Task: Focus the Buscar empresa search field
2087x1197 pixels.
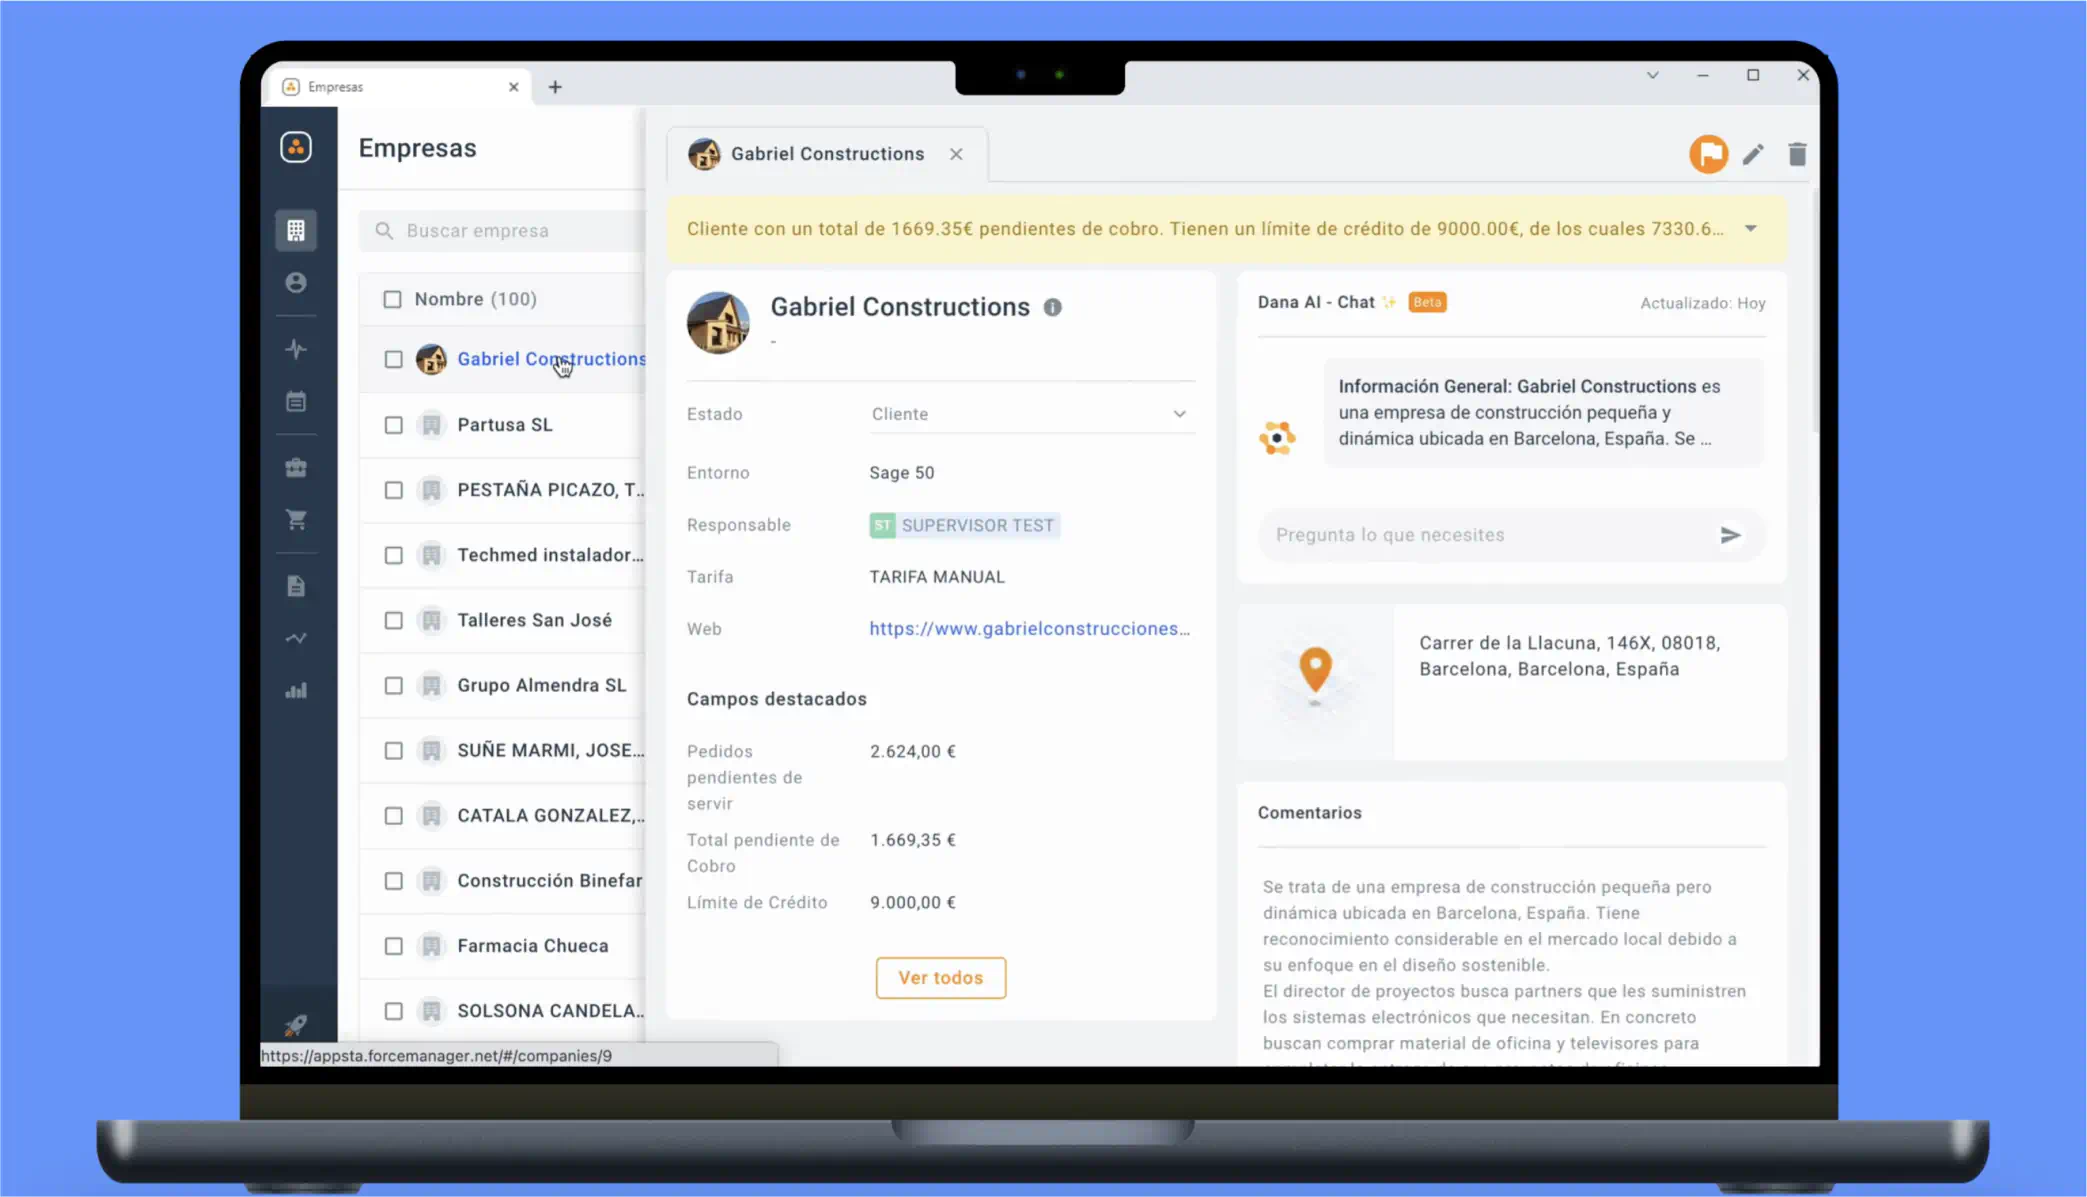Action: point(503,231)
